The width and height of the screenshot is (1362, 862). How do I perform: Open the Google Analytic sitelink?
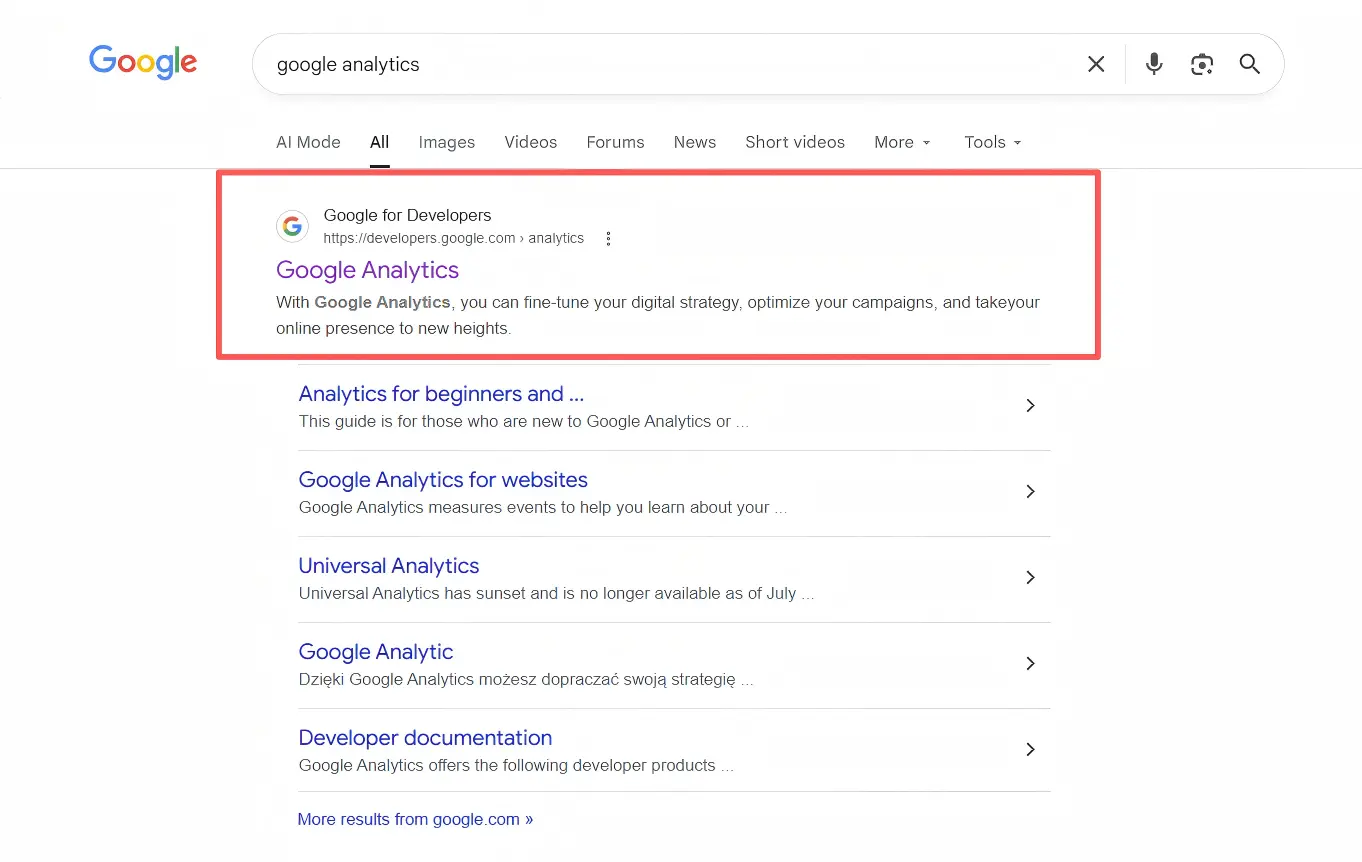(375, 651)
